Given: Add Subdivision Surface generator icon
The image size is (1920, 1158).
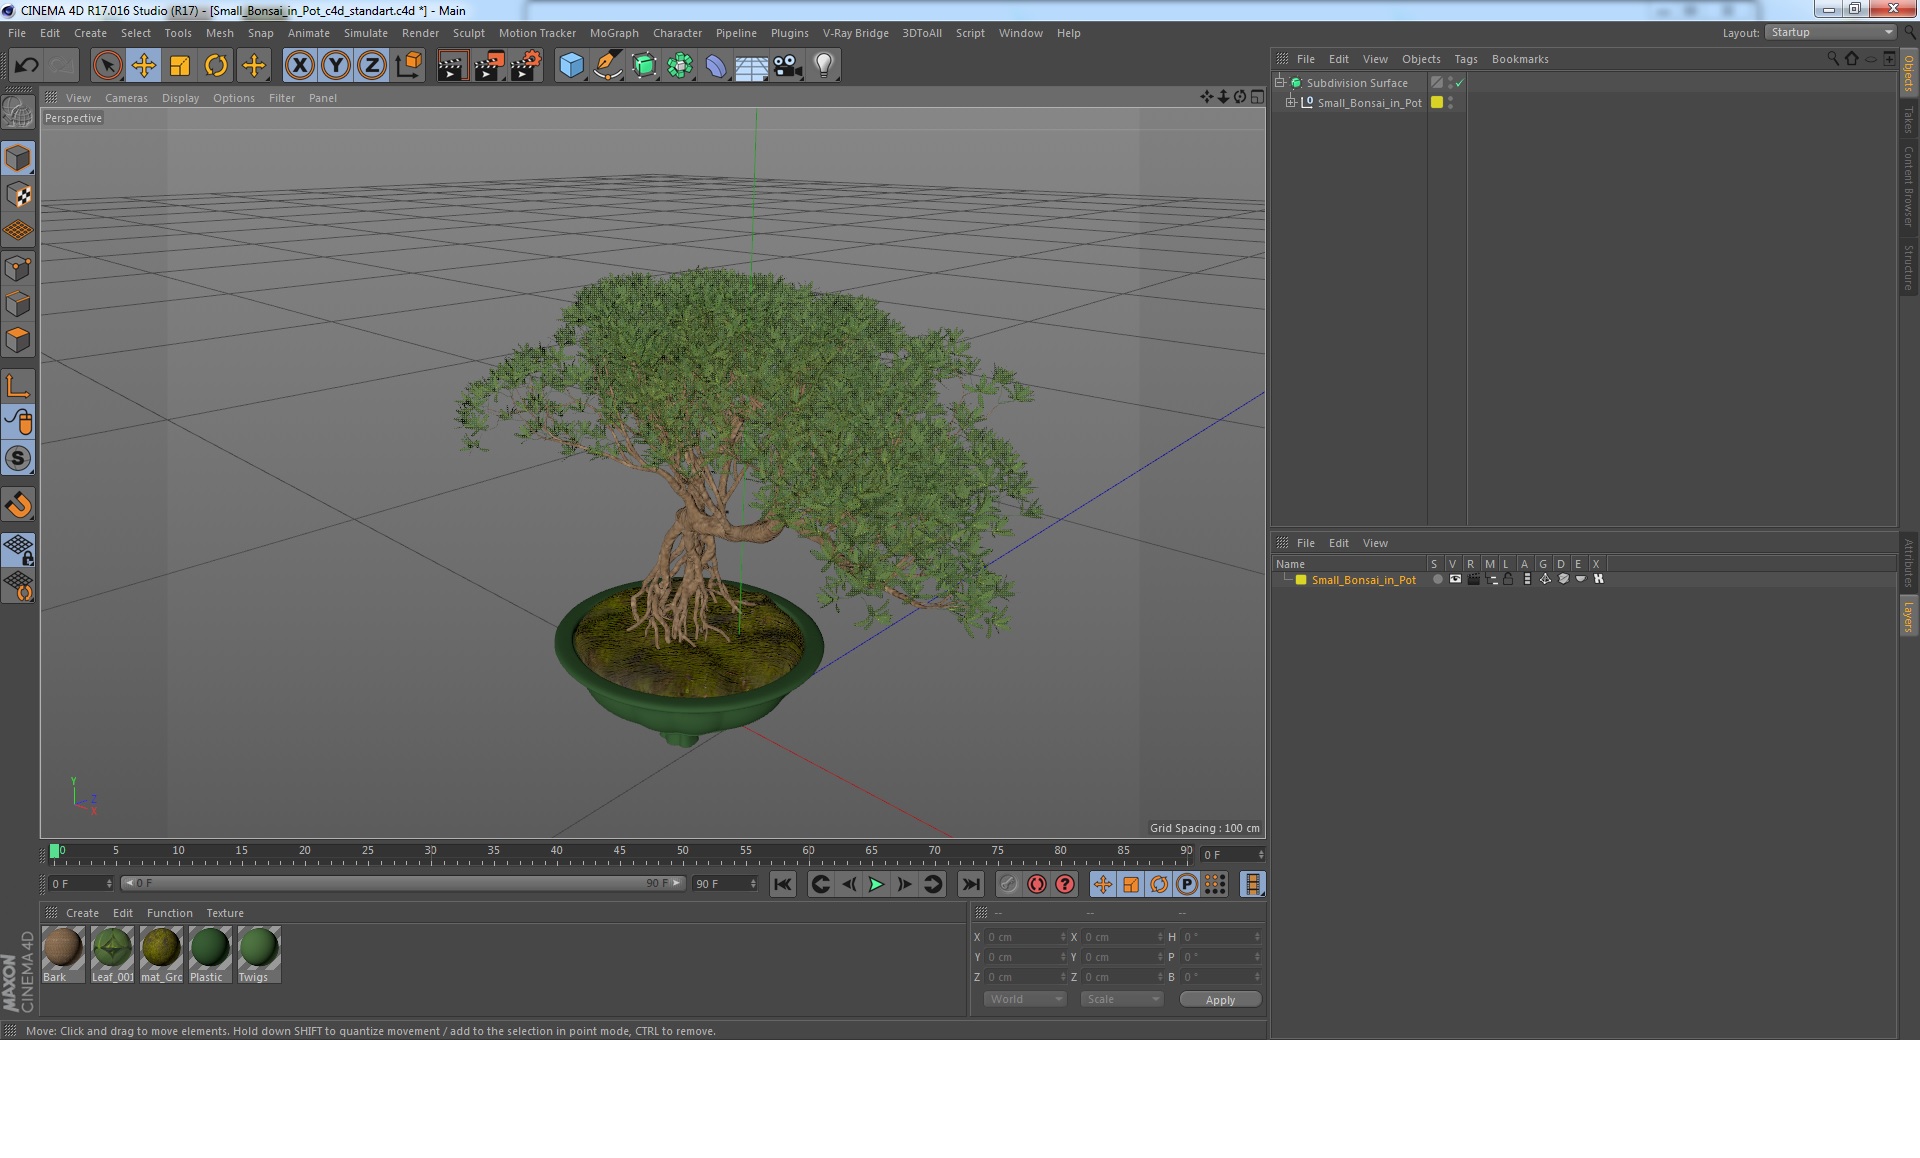Looking at the screenshot, I should pos(644,66).
